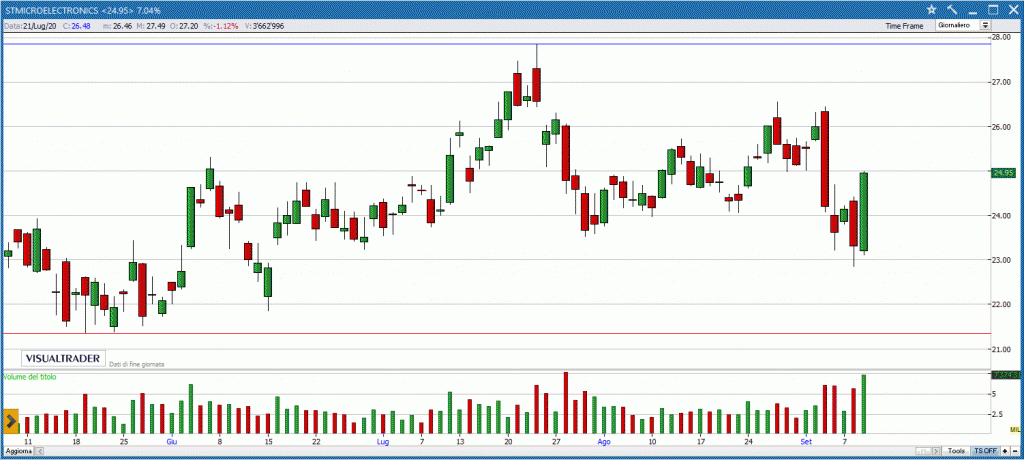Maximize the chart window
Viewport: 1024px width, 460px height.
click(993, 10)
